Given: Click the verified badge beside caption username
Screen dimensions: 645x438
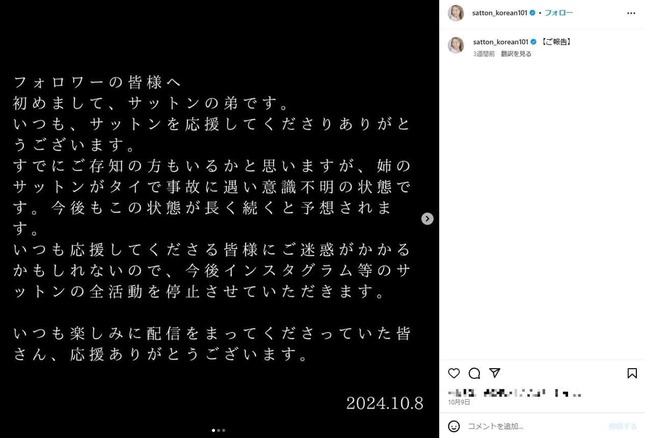Looking at the screenshot, I should tap(534, 42).
